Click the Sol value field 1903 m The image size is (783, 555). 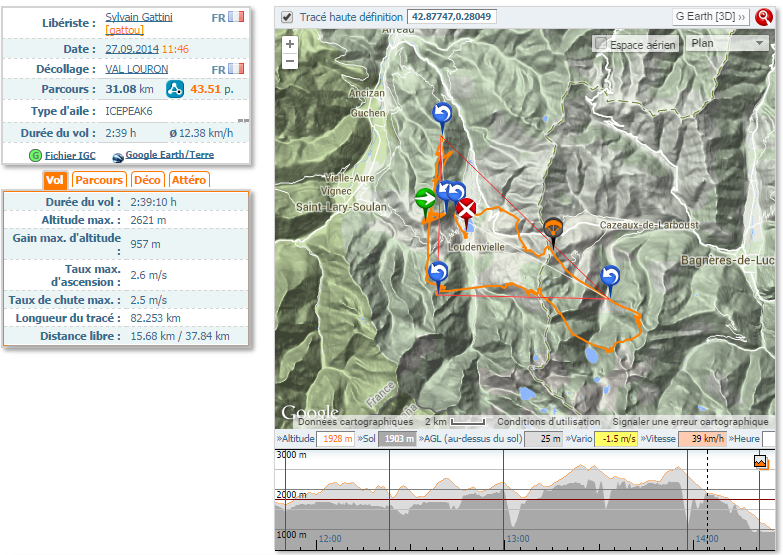(x=397, y=439)
